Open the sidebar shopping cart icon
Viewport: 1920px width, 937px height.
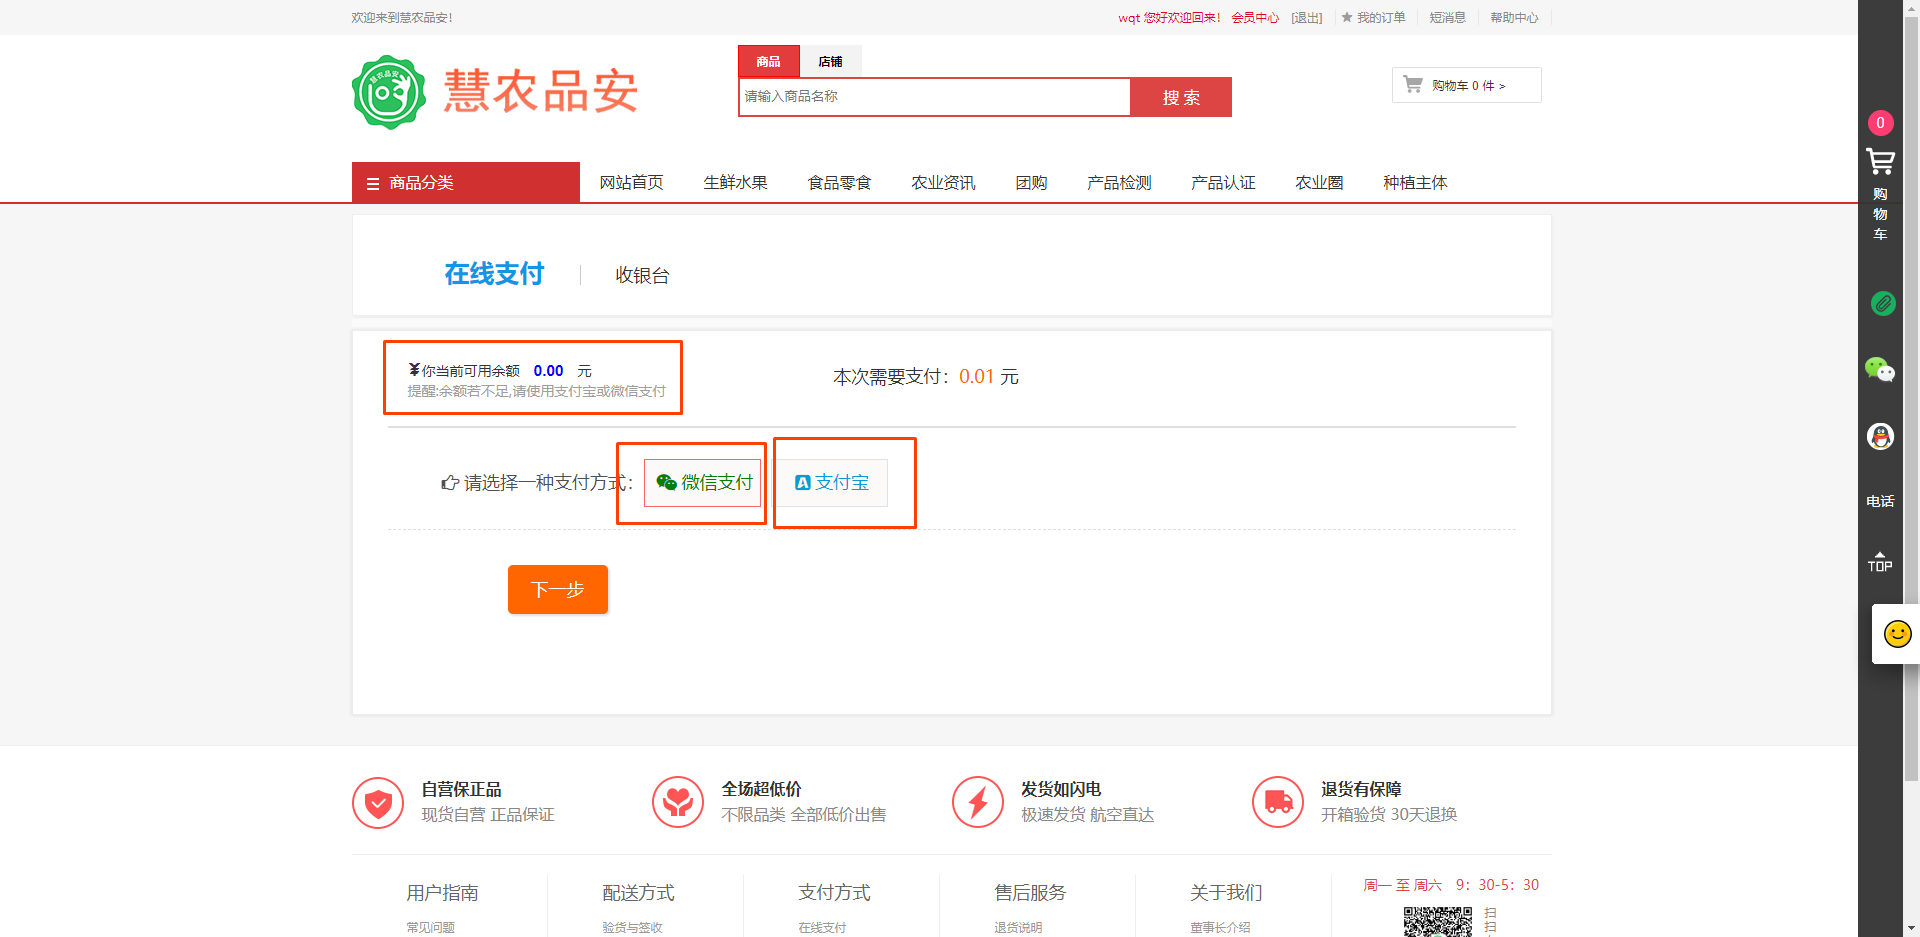1880,161
